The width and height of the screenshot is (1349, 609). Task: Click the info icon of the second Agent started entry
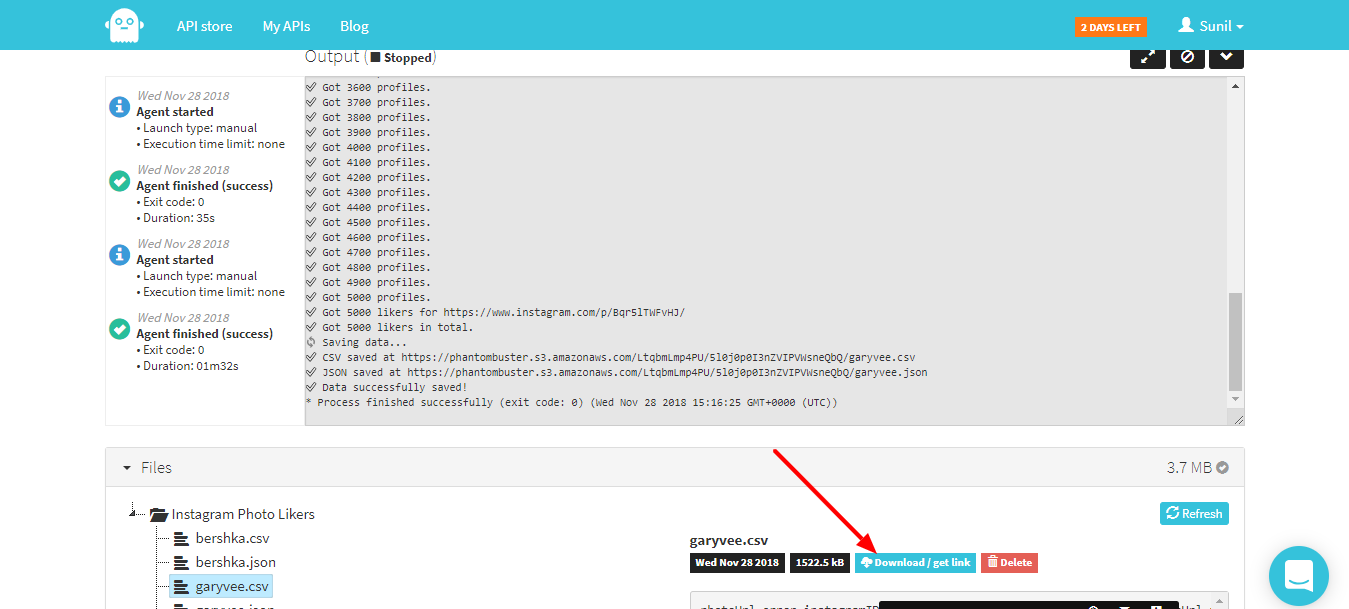click(x=120, y=255)
